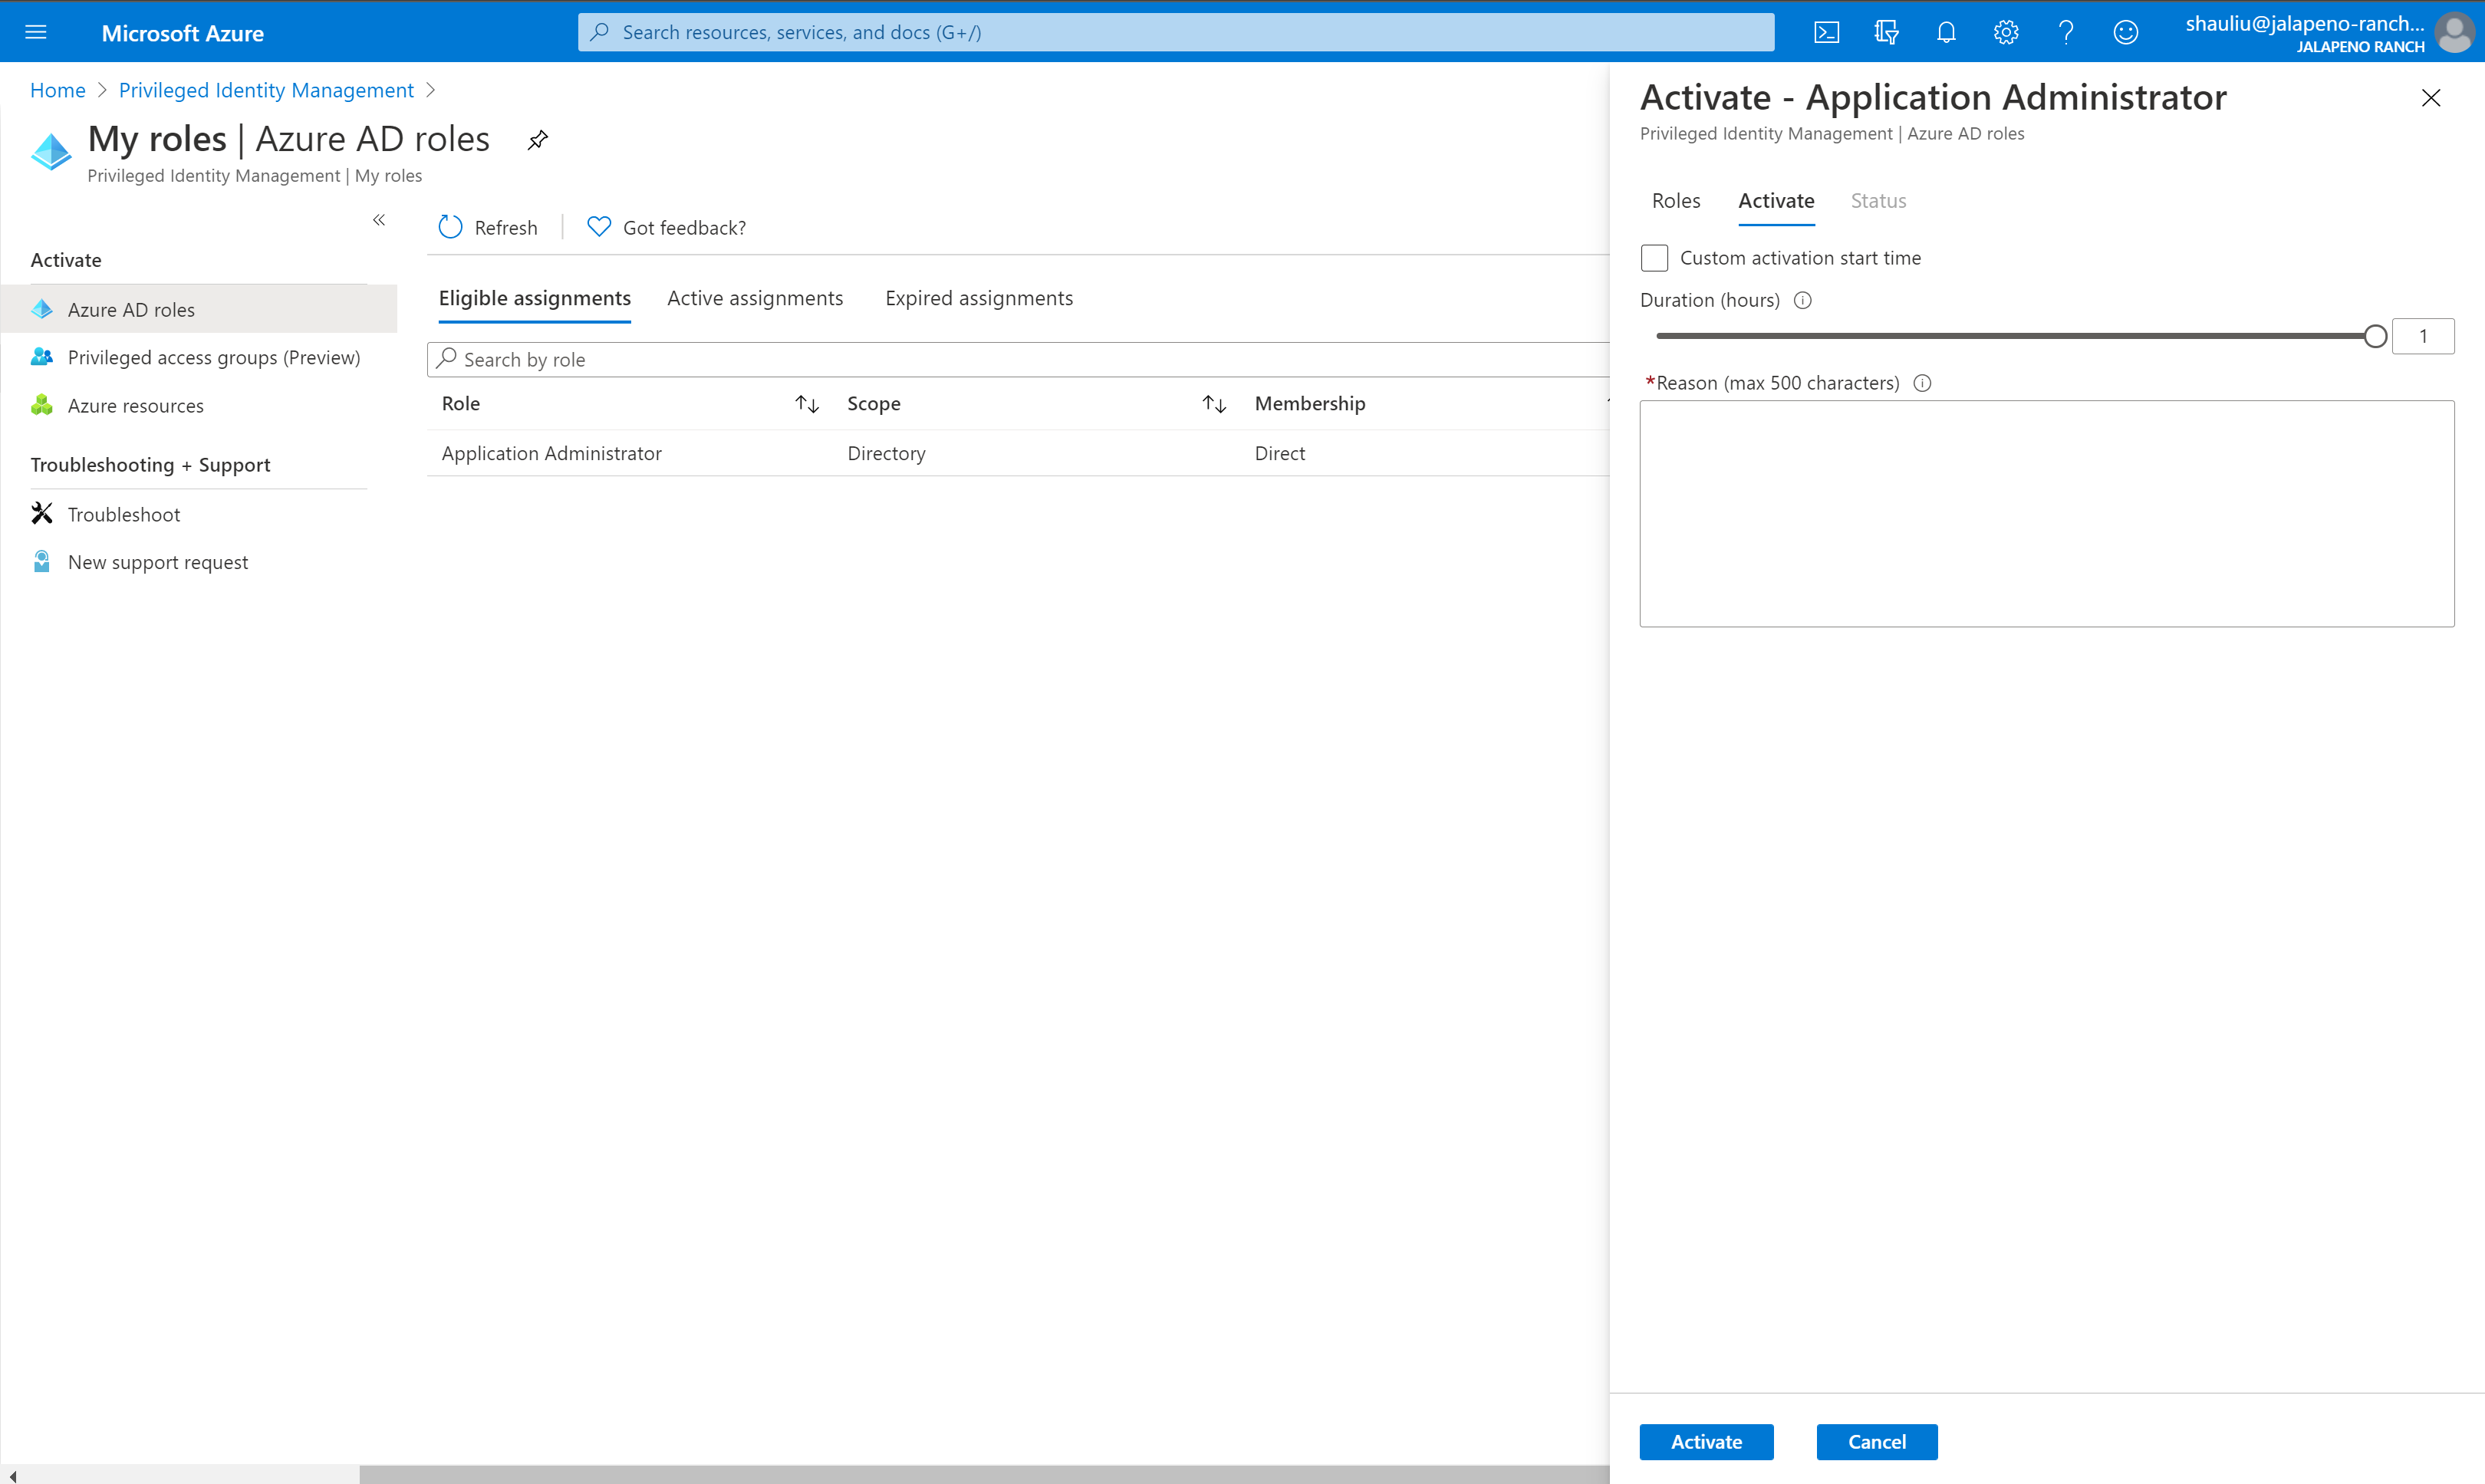Go to Home breadcrumb link

(58, 90)
